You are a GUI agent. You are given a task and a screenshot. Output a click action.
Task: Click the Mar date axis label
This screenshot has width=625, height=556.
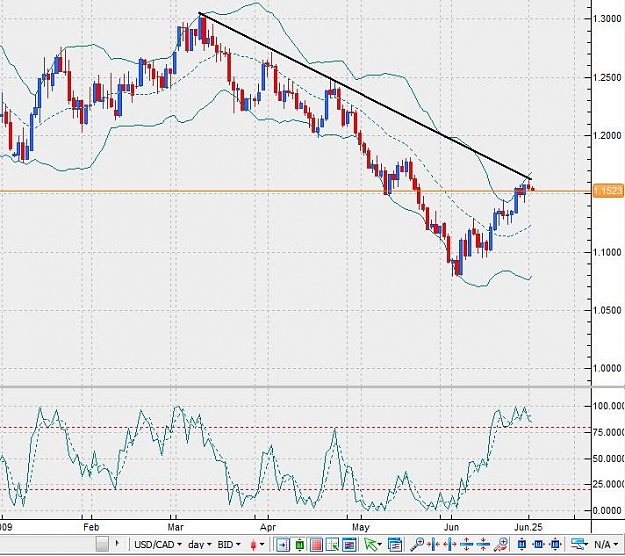[x=175, y=527]
